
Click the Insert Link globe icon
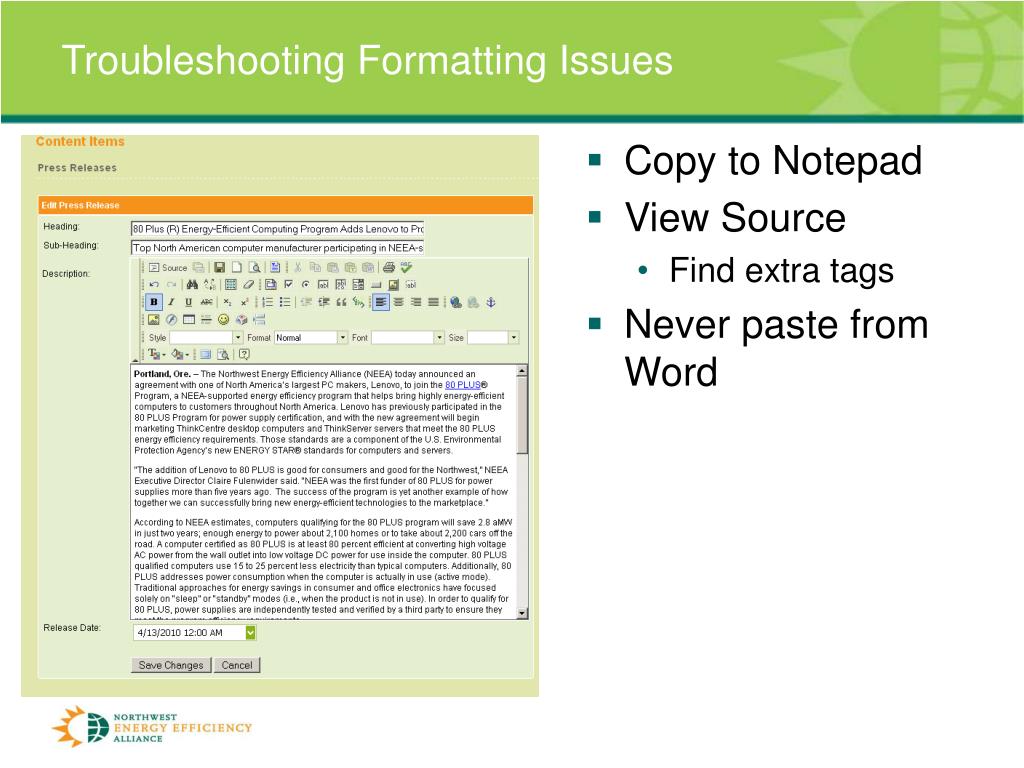(456, 302)
